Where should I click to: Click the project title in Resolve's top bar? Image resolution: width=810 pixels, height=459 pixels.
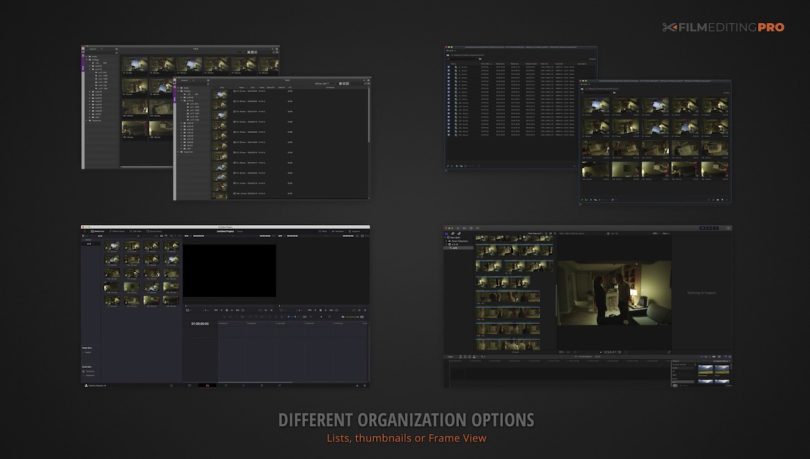pyautogui.click(x=226, y=231)
